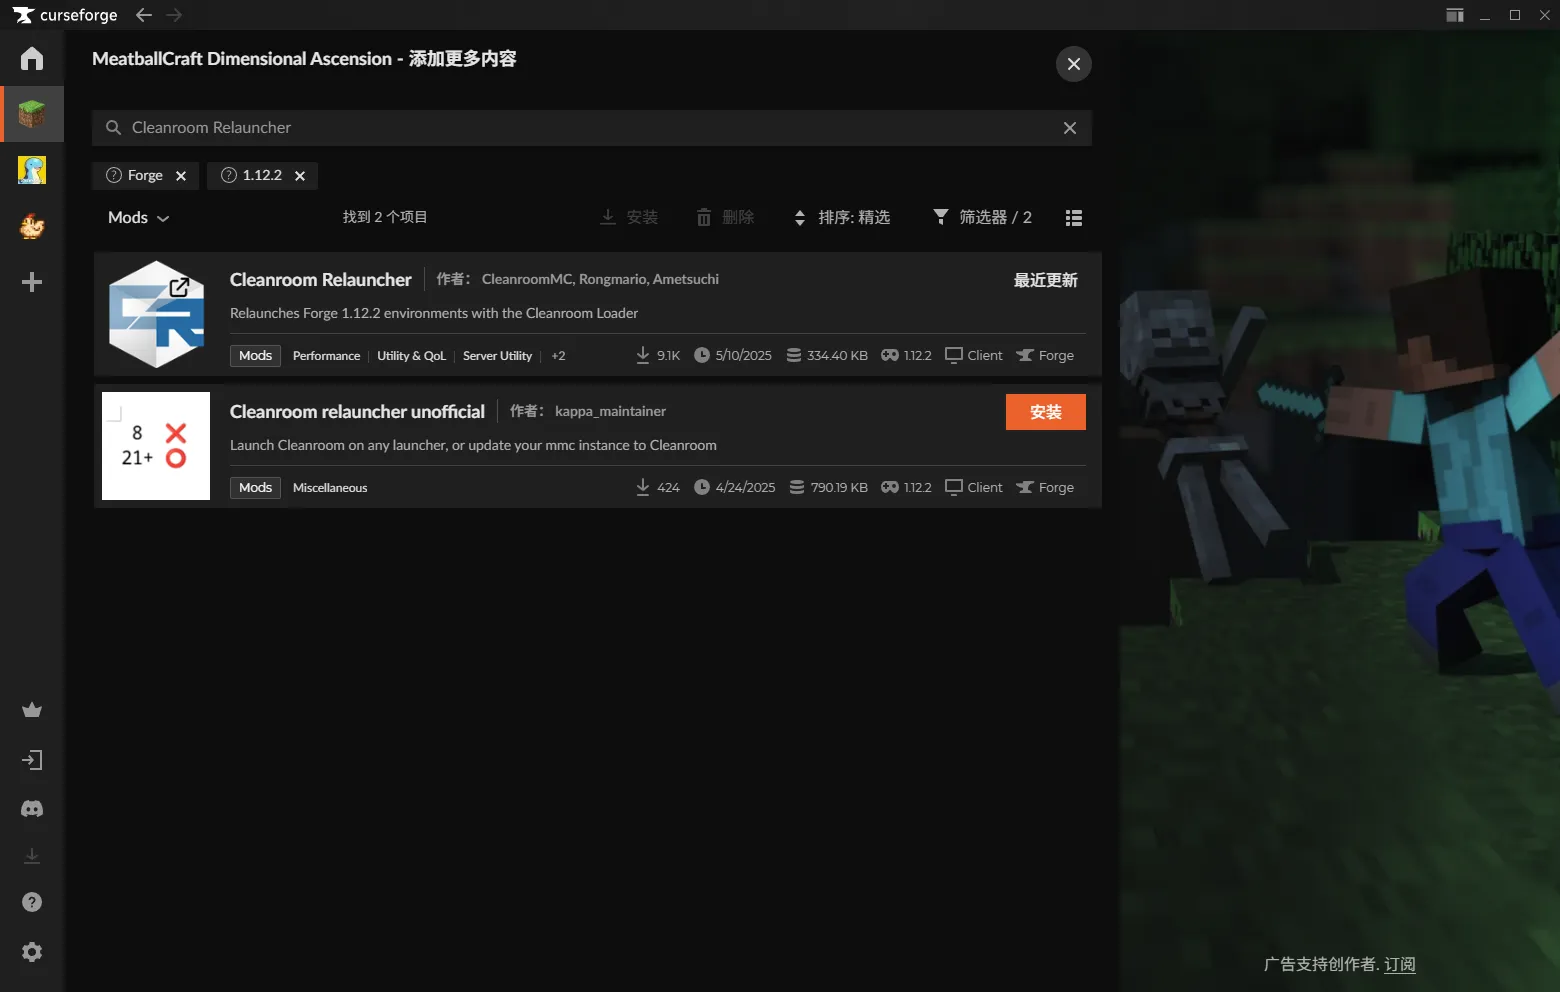
Task: Click the sign-in arrow icon
Action: (32, 760)
